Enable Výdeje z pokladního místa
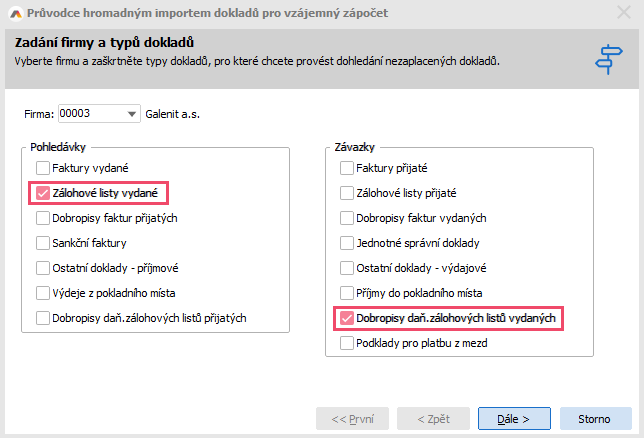 (43, 293)
